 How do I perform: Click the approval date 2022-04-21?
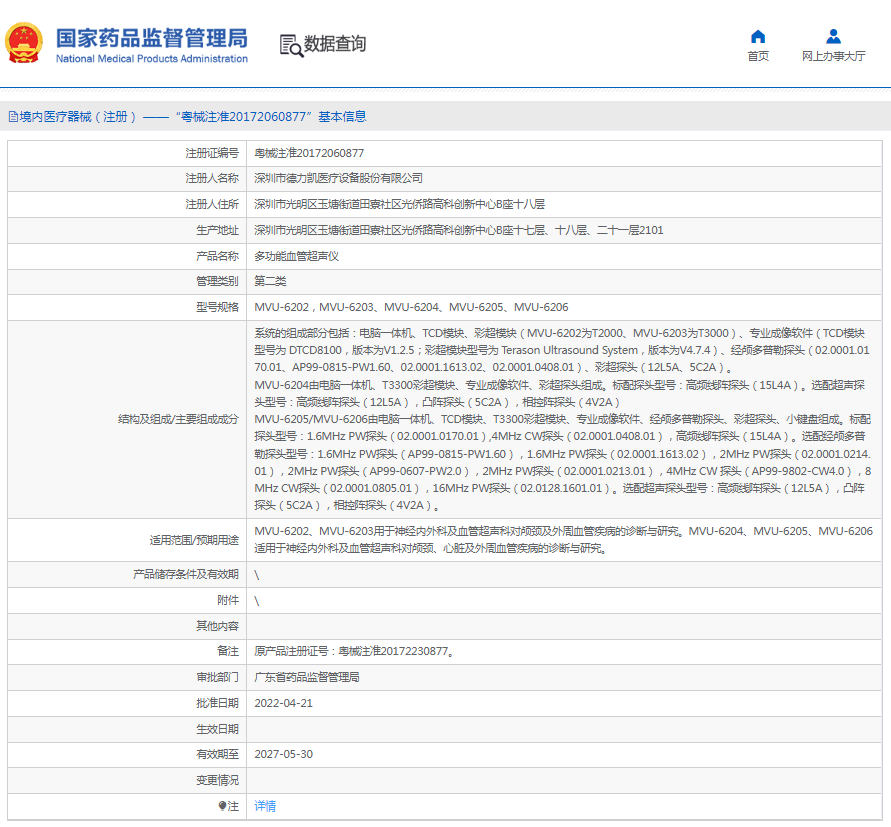coord(283,703)
